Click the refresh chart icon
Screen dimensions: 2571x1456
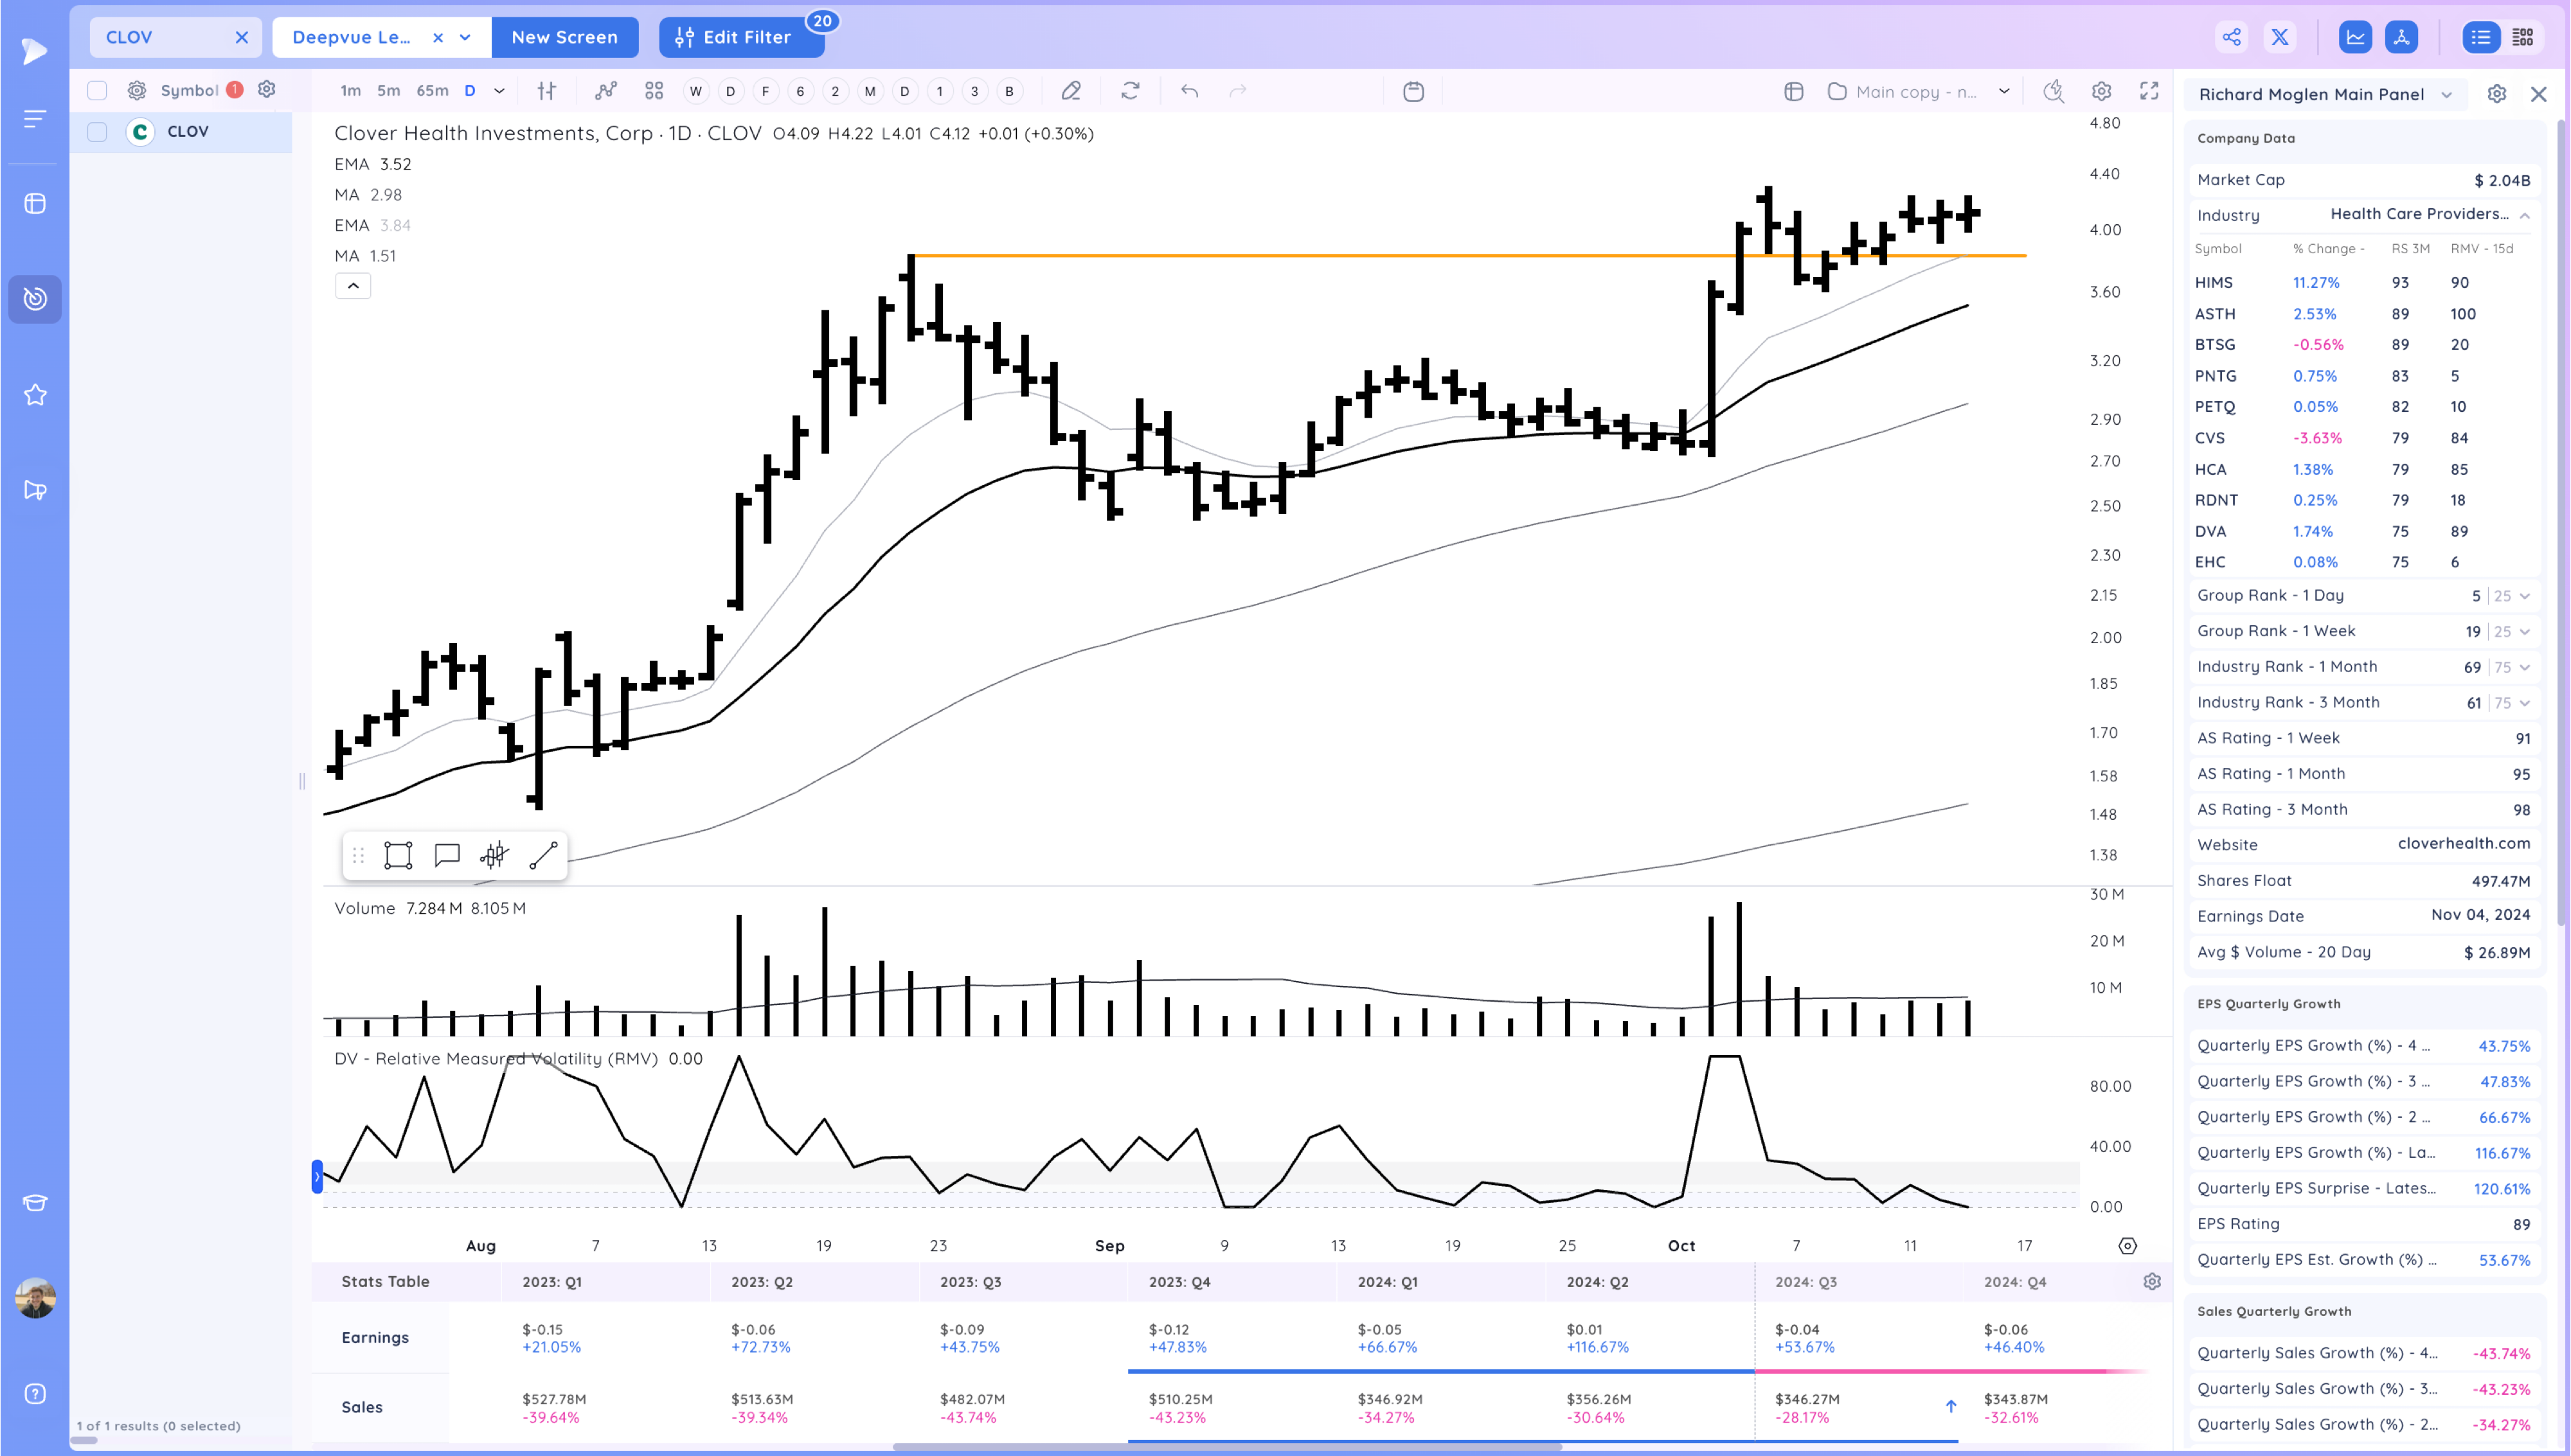(x=1130, y=91)
